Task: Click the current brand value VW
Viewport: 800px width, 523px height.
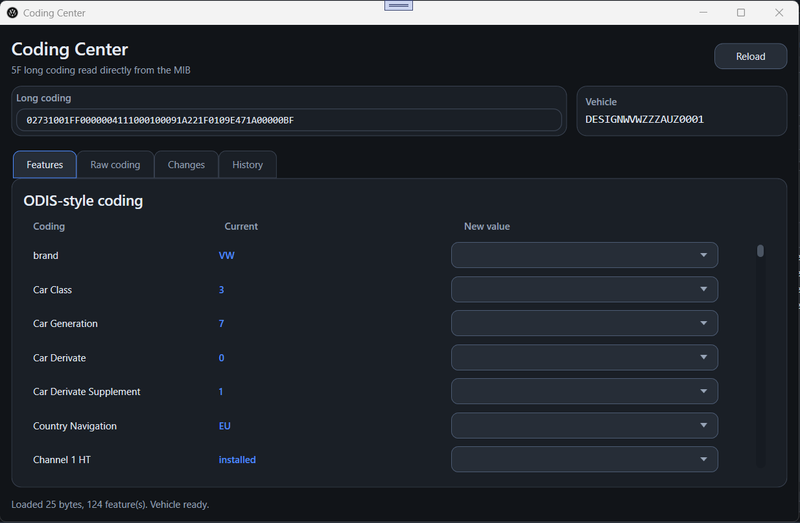Action: pyautogui.click(x=227, y=256)
